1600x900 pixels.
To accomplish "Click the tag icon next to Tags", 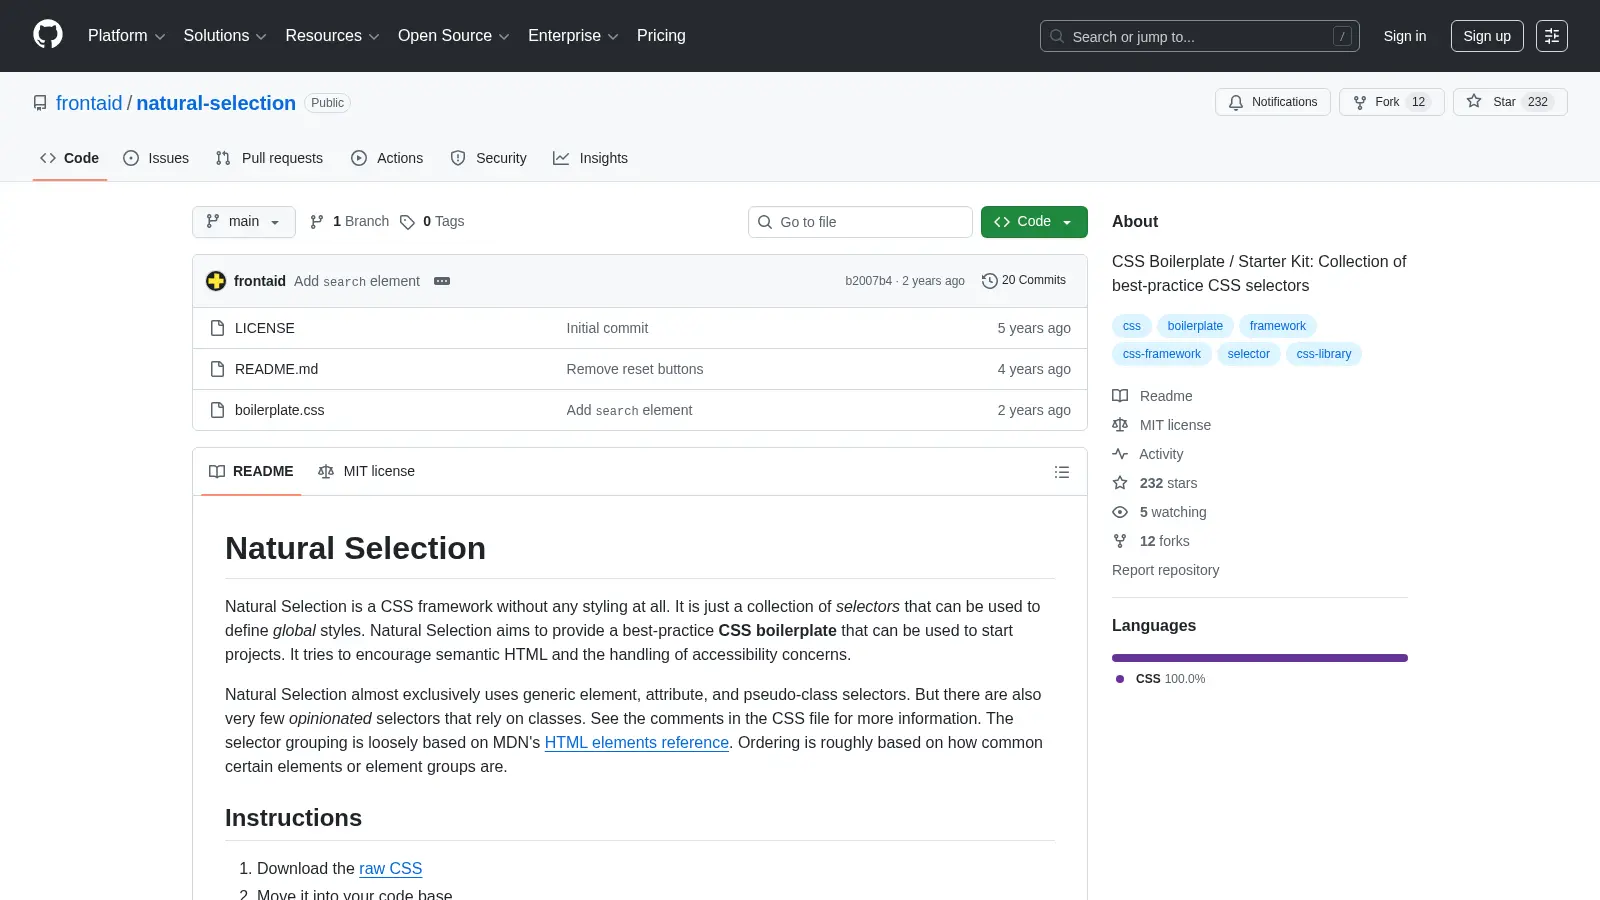I will click(x=407, y=222).
